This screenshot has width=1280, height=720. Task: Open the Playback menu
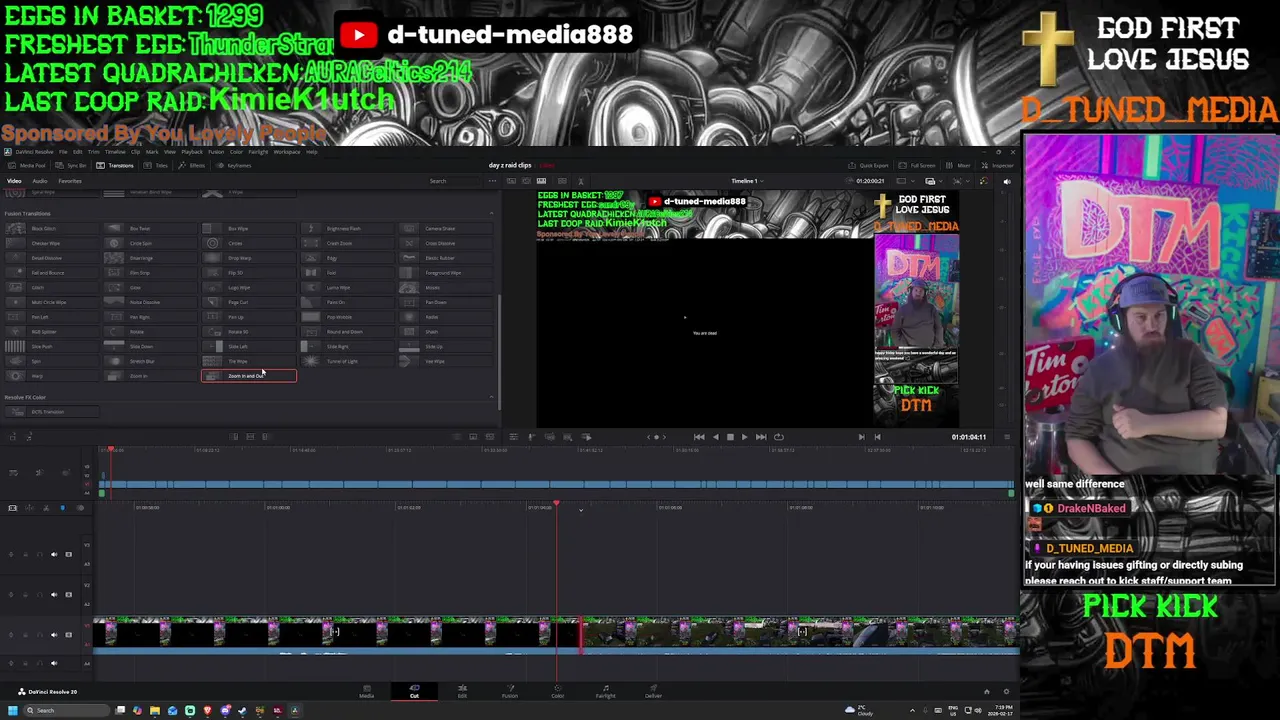192,152
